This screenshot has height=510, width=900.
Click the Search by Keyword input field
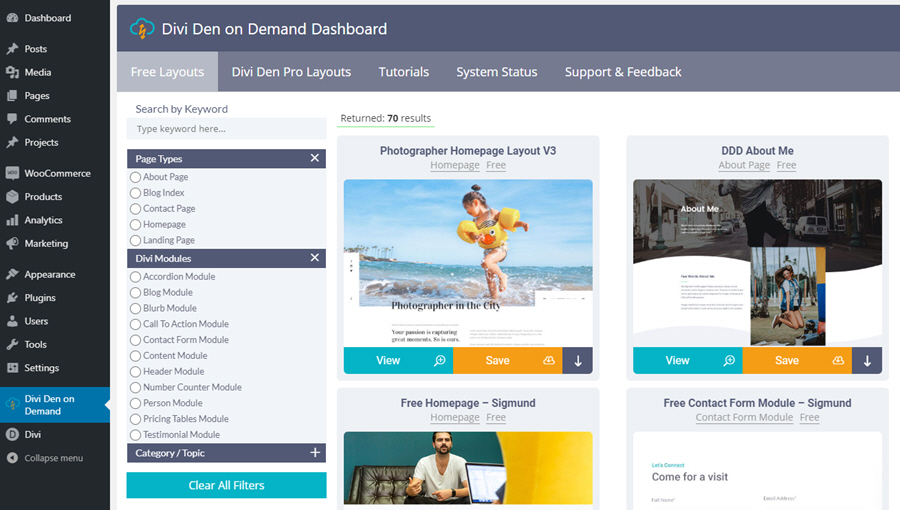click(226, 129)
